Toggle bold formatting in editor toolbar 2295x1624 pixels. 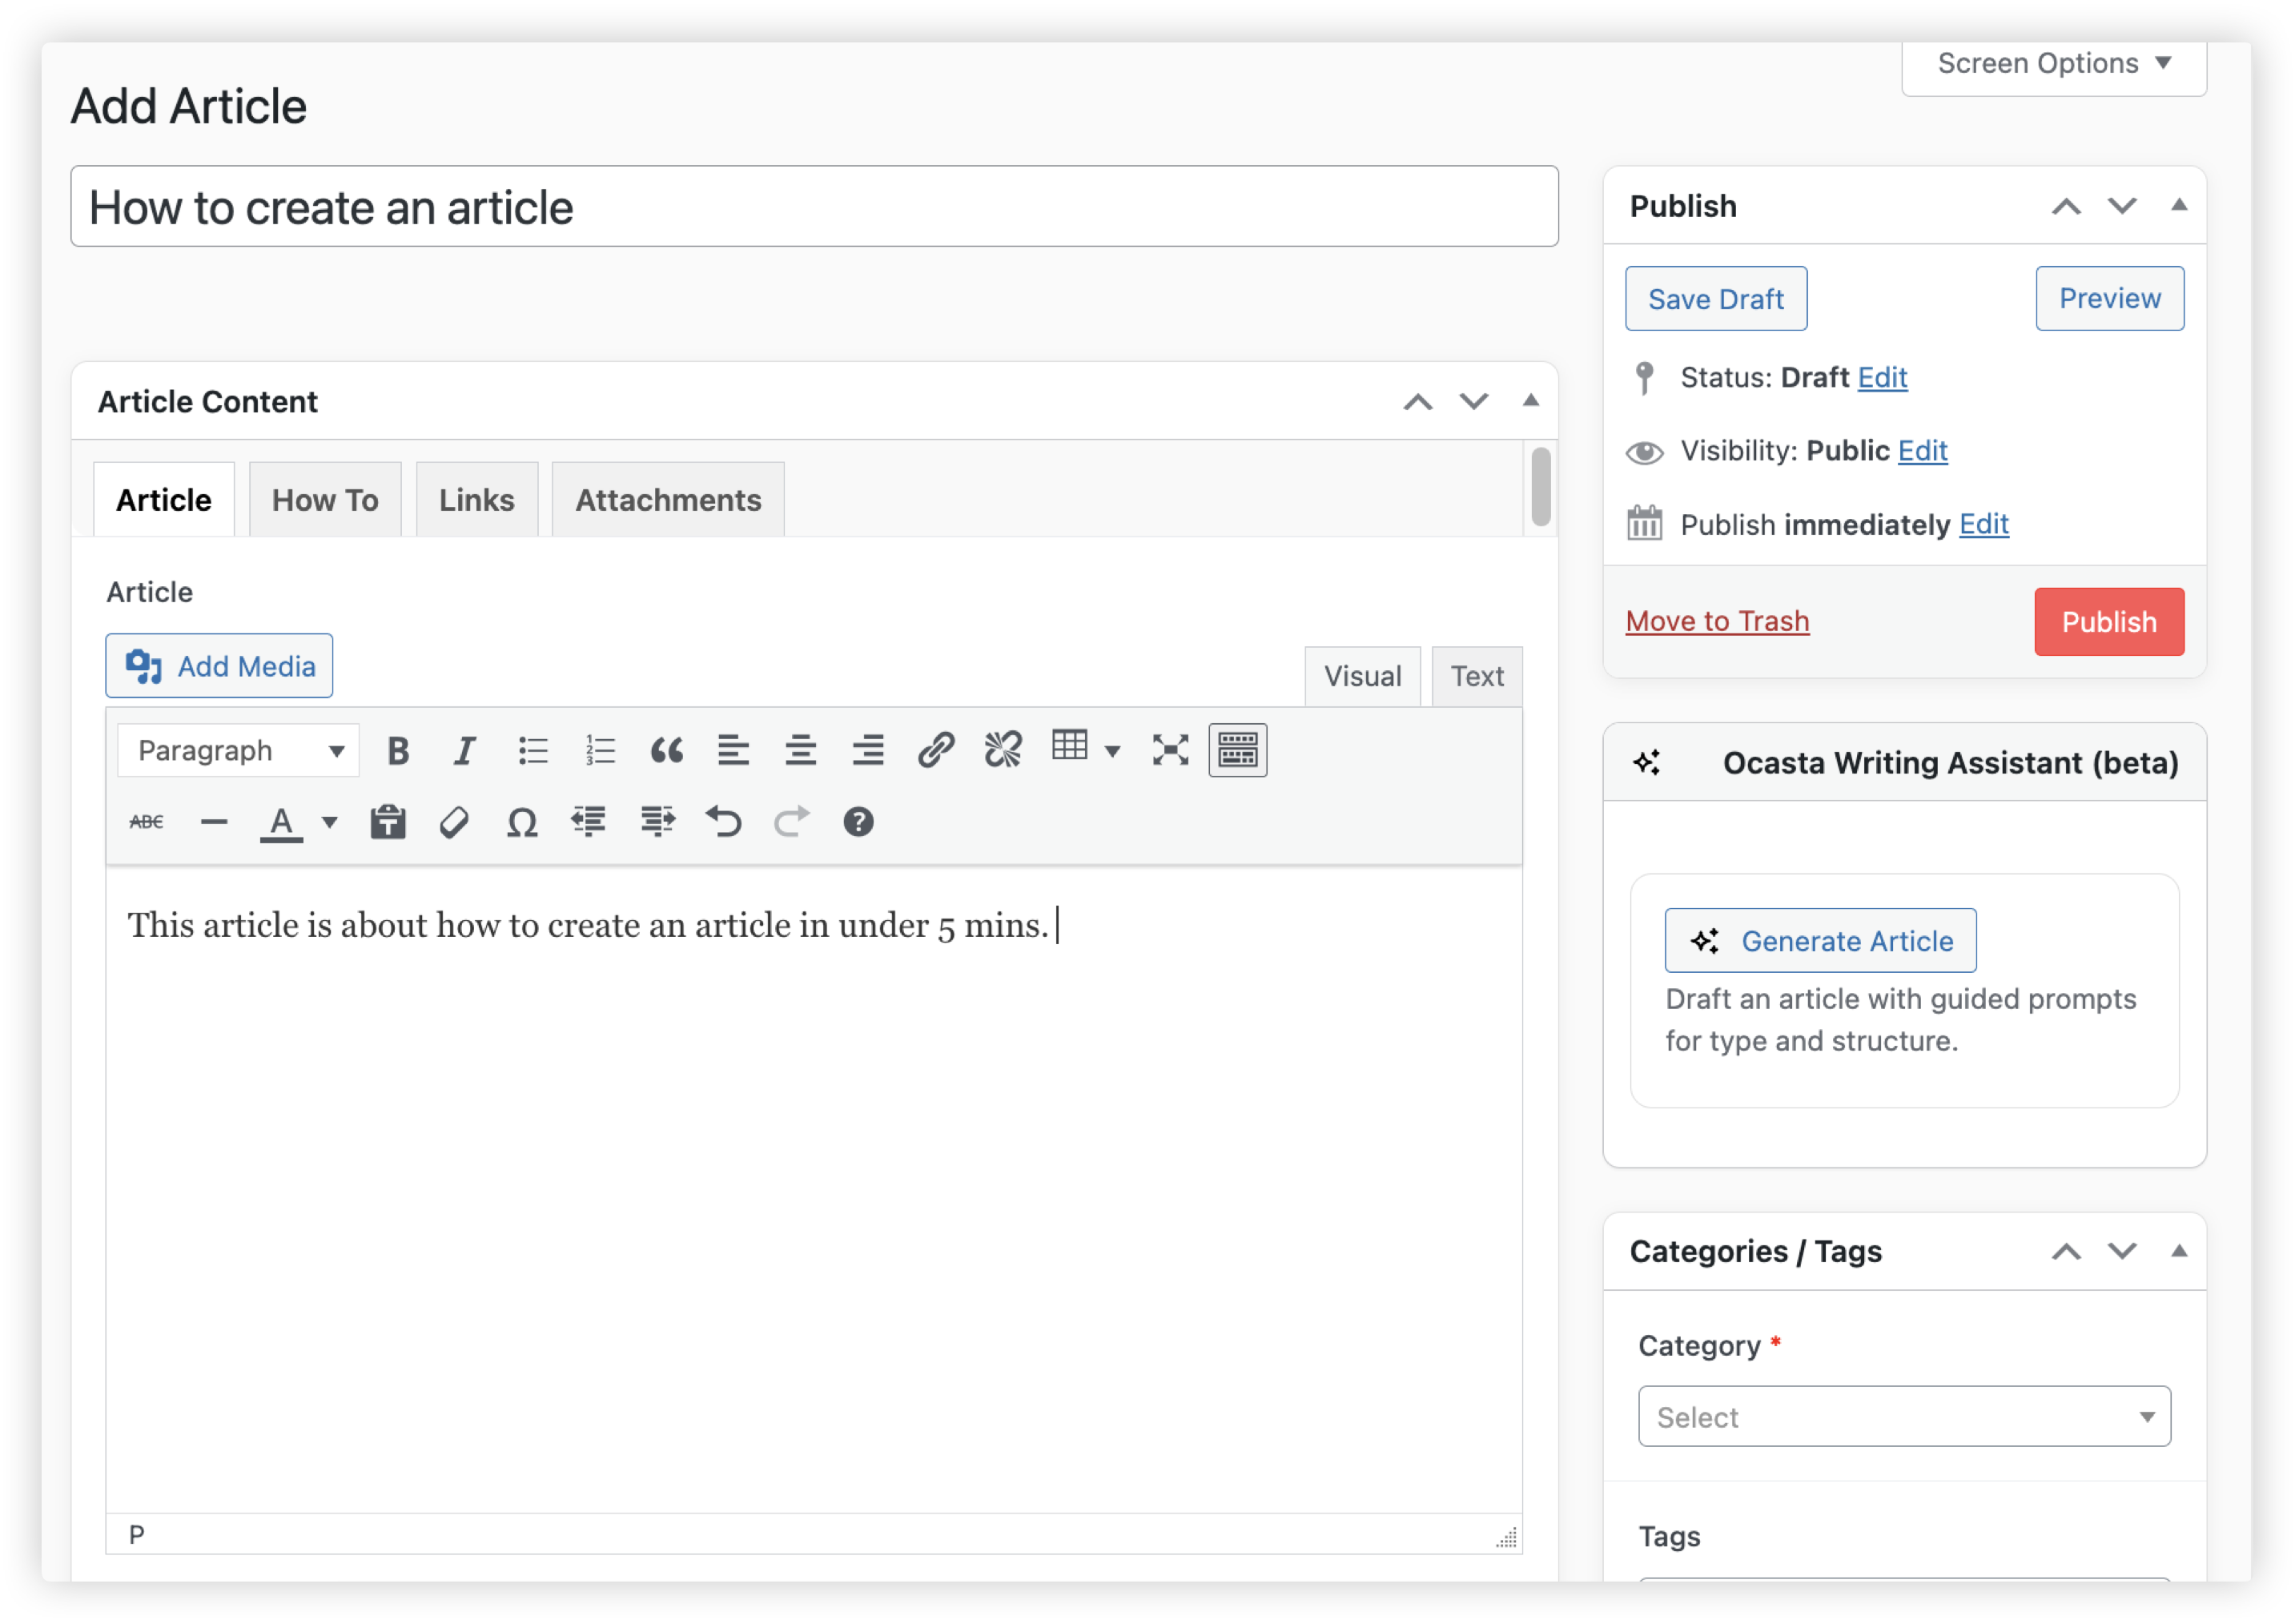point(398,750)
